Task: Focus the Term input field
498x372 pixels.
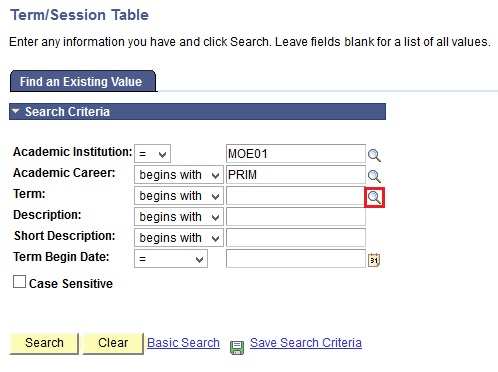Action: [295, 196]
